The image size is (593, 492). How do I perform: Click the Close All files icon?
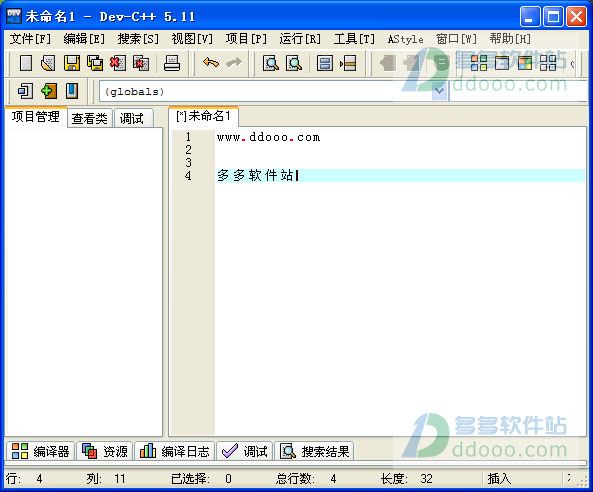pos(141,63)
